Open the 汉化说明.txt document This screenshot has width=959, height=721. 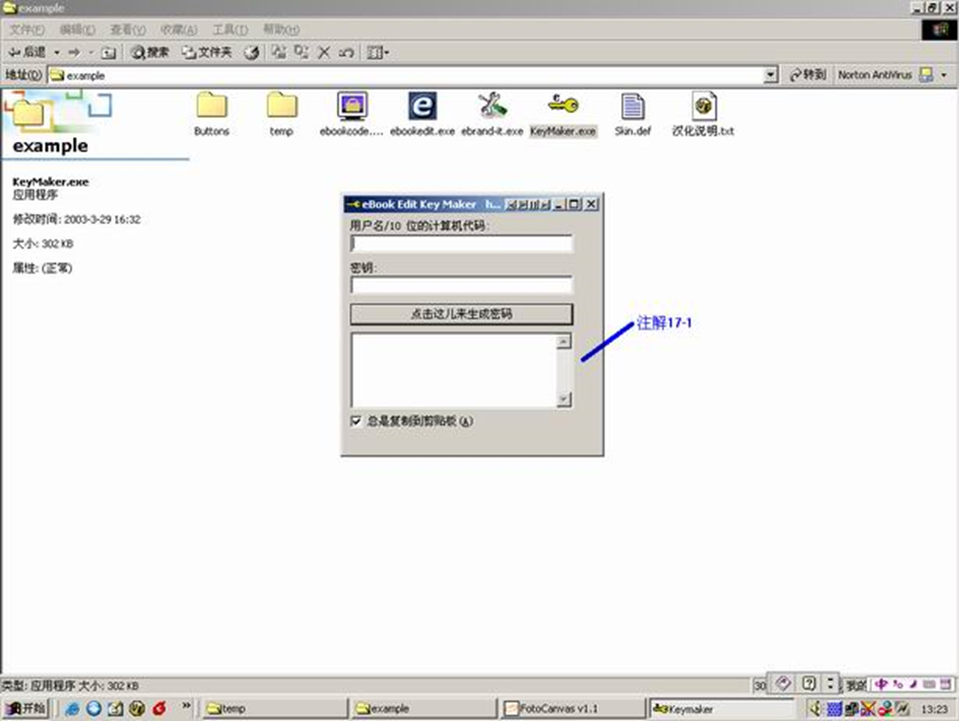(x=703, y=105)
